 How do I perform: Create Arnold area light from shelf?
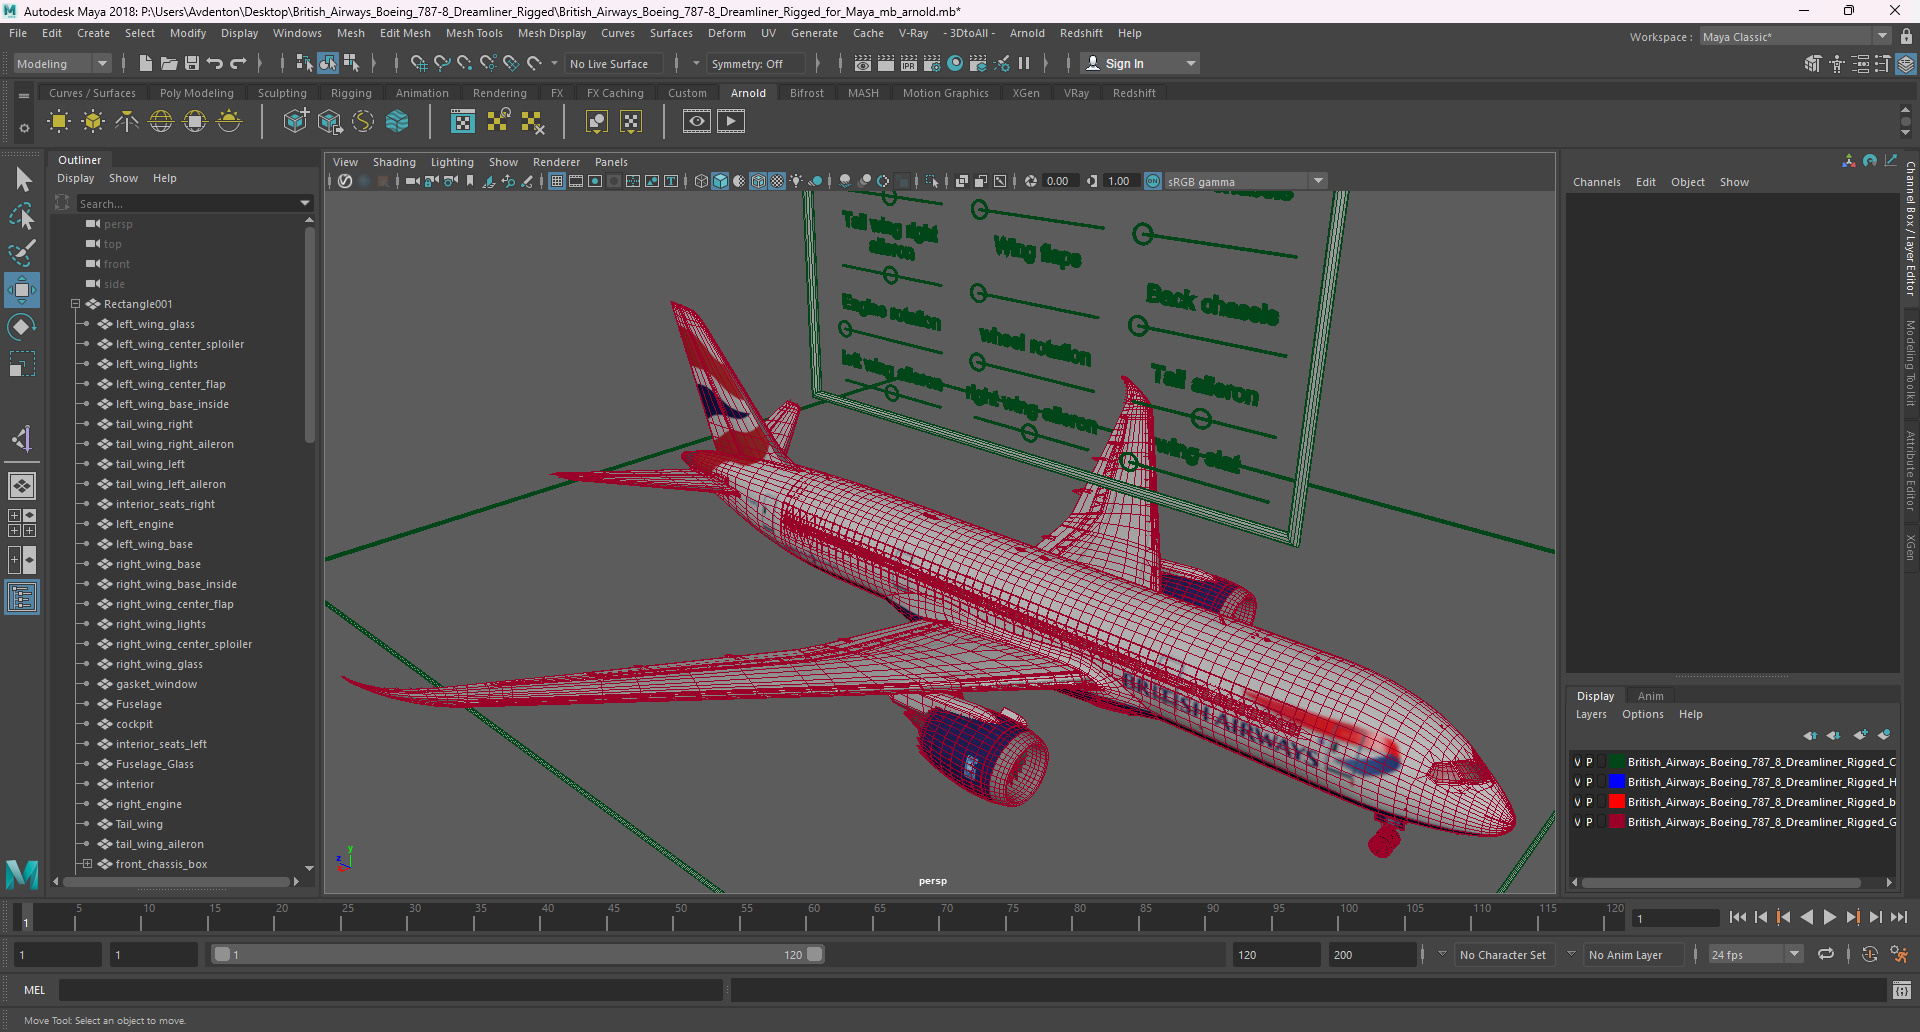pyautogui.click(x=59, y=122)
